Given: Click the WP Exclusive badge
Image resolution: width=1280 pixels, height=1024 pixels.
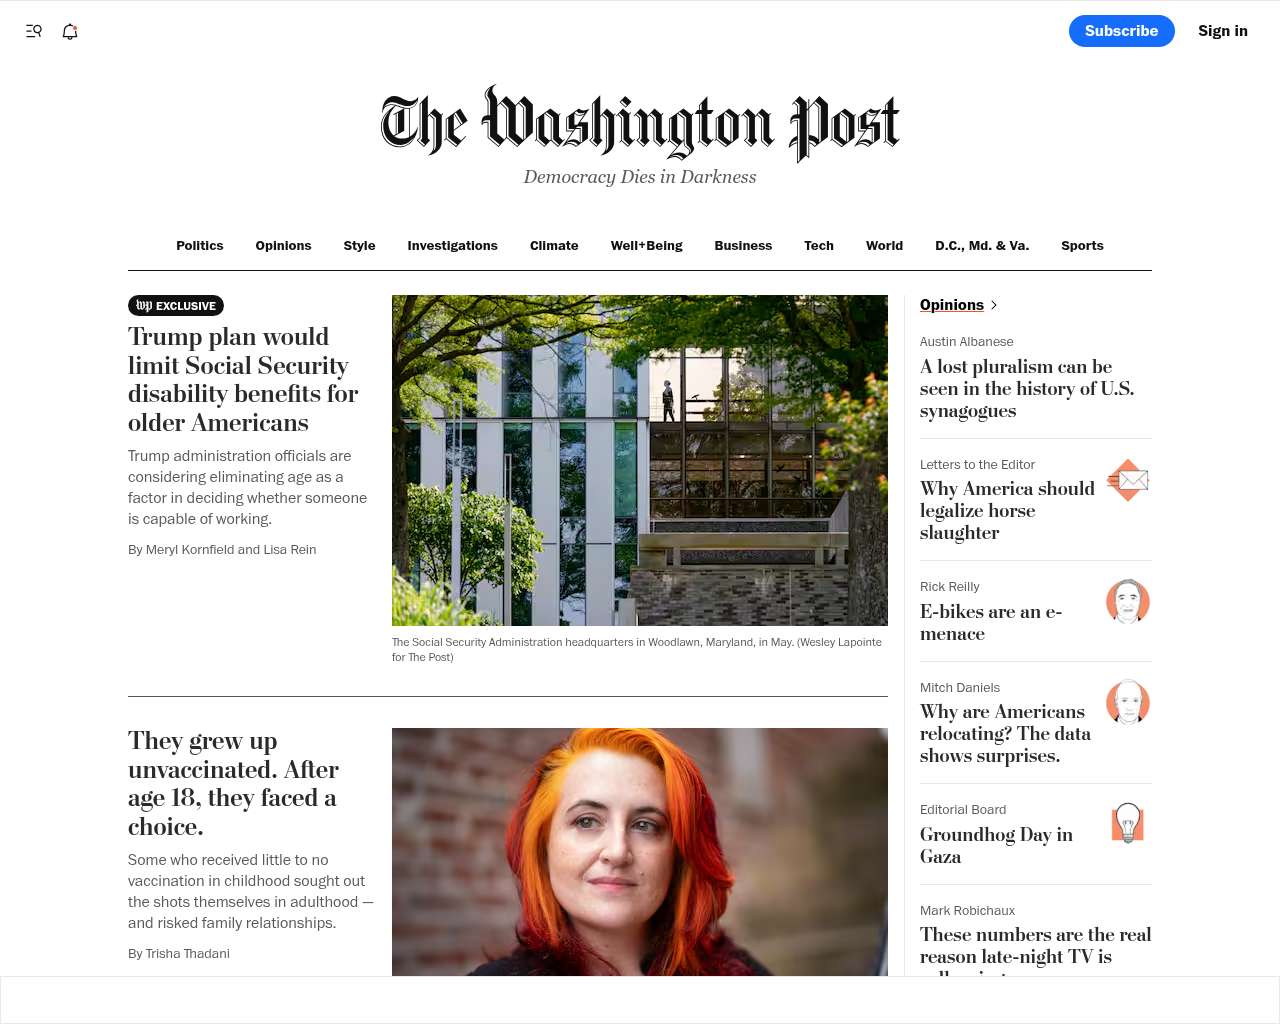Looking at the screenshot, I should (x=176, y=306).
